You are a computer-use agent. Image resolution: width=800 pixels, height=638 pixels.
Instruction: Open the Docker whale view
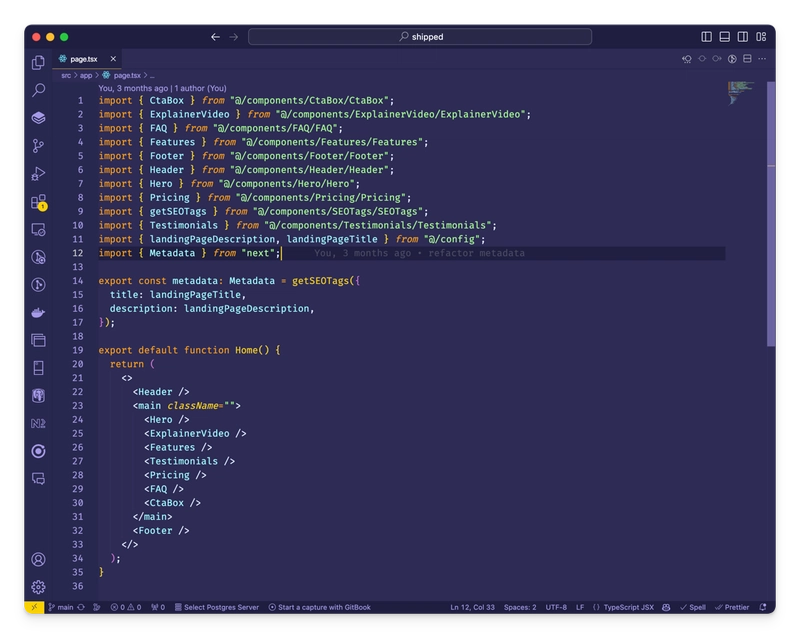[x=38, y=312]
